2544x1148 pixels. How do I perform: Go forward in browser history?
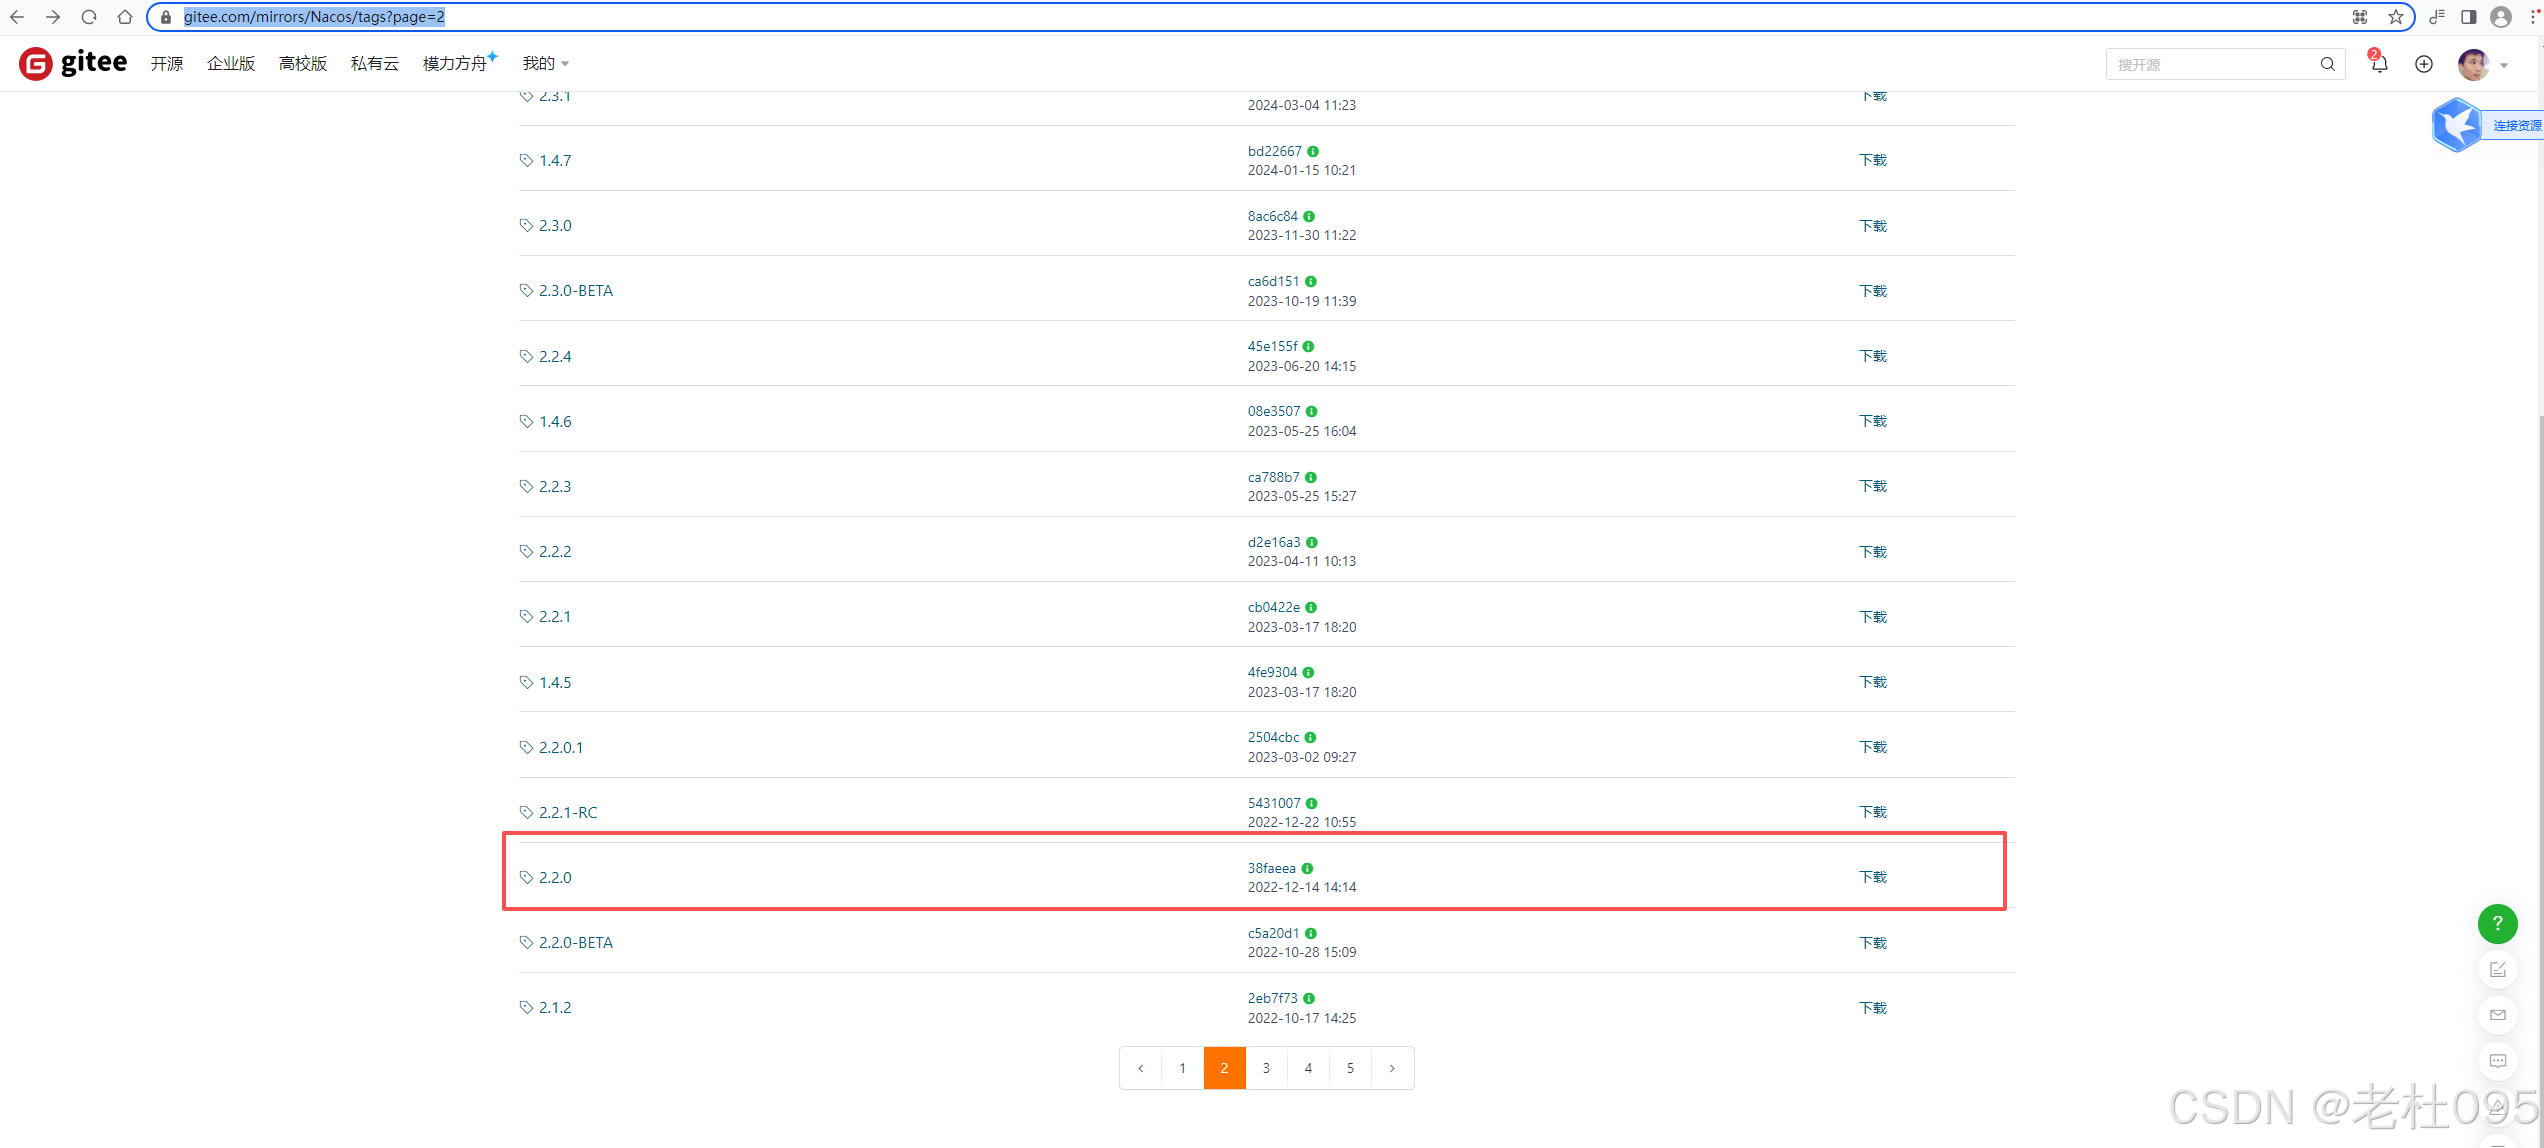pos(53,17)
